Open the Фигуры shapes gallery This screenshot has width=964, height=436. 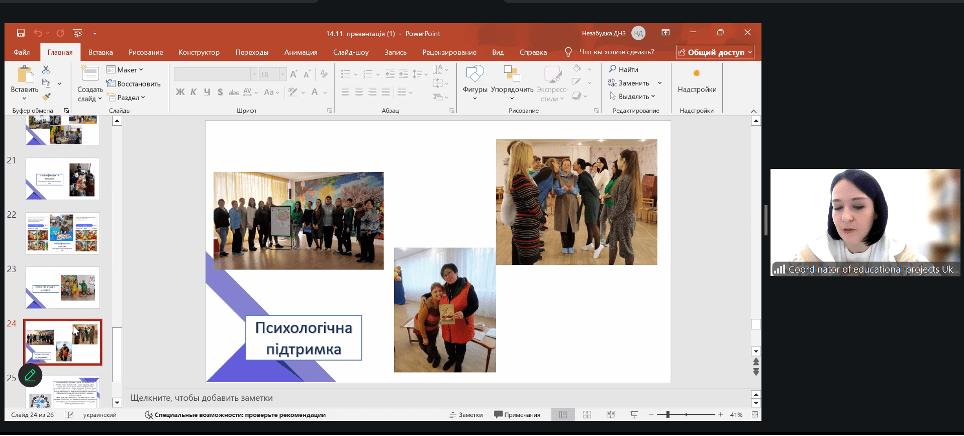coord(475,78)
